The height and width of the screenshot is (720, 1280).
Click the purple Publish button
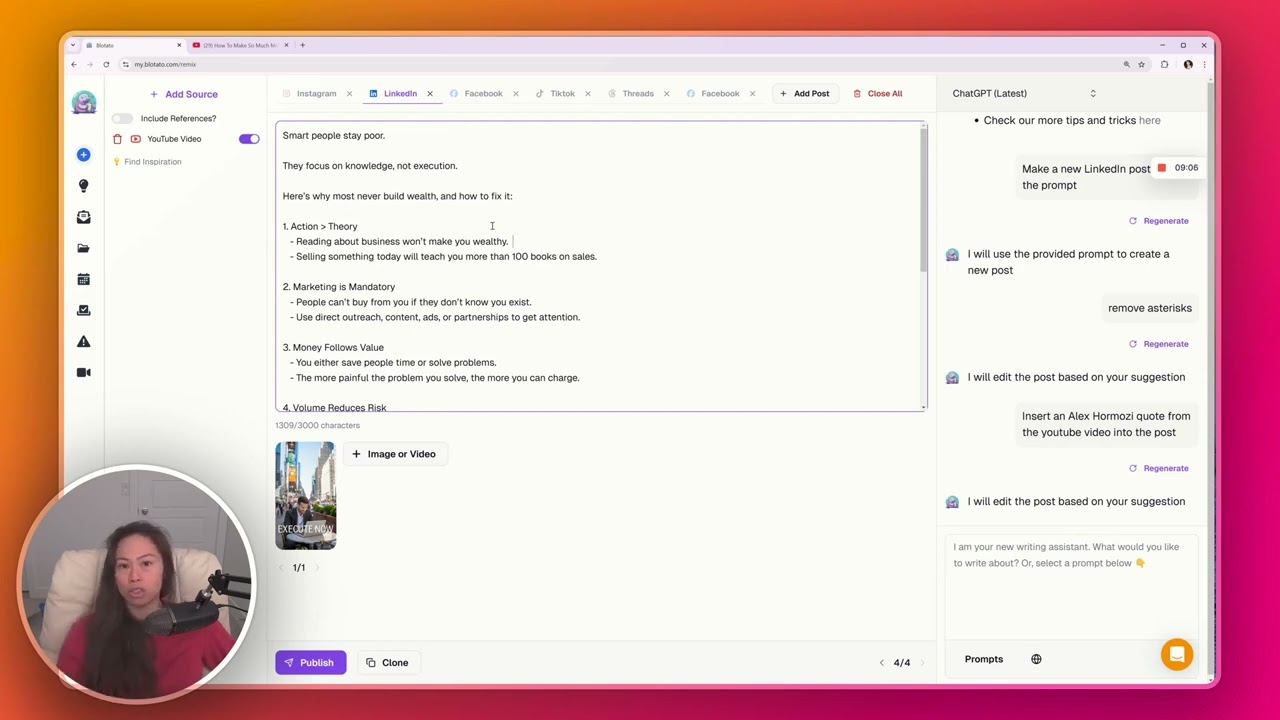[x=311, y=663]
